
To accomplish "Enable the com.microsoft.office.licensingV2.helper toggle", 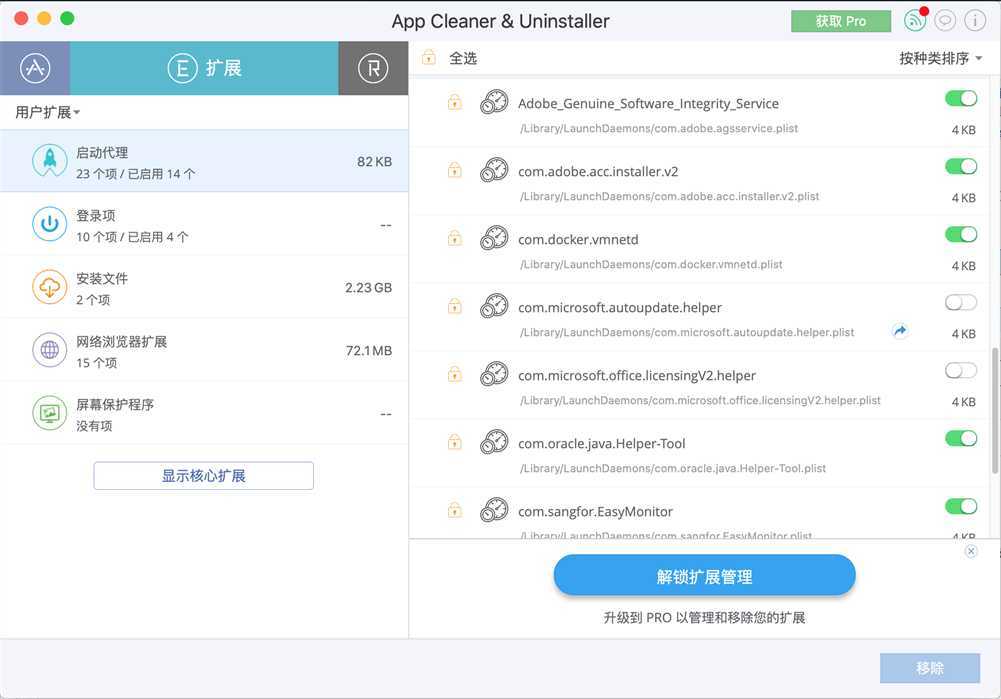I will pos(961,370).
